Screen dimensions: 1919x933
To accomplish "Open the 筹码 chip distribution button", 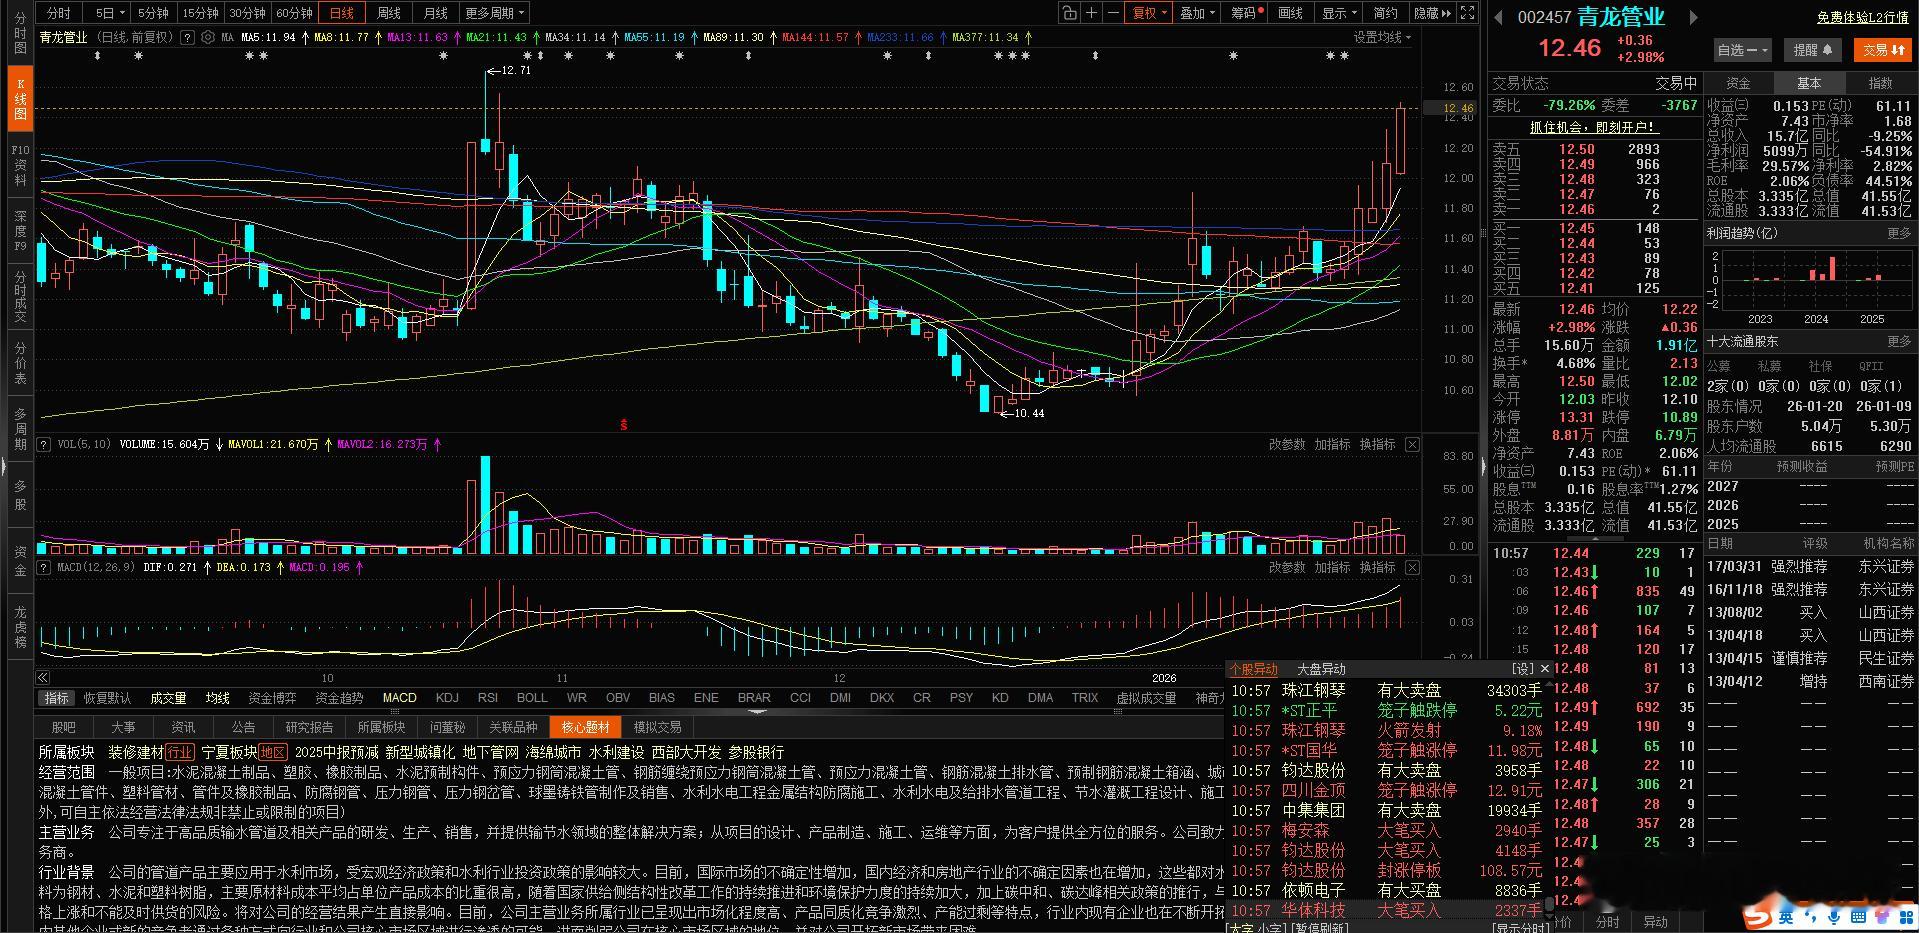I will coord(1246,13).
